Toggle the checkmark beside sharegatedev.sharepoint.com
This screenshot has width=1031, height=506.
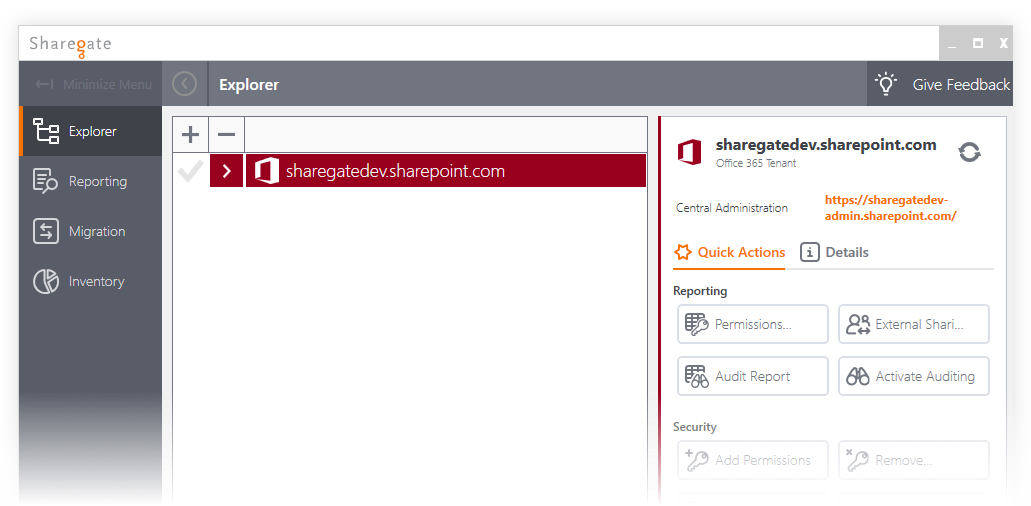190,171
